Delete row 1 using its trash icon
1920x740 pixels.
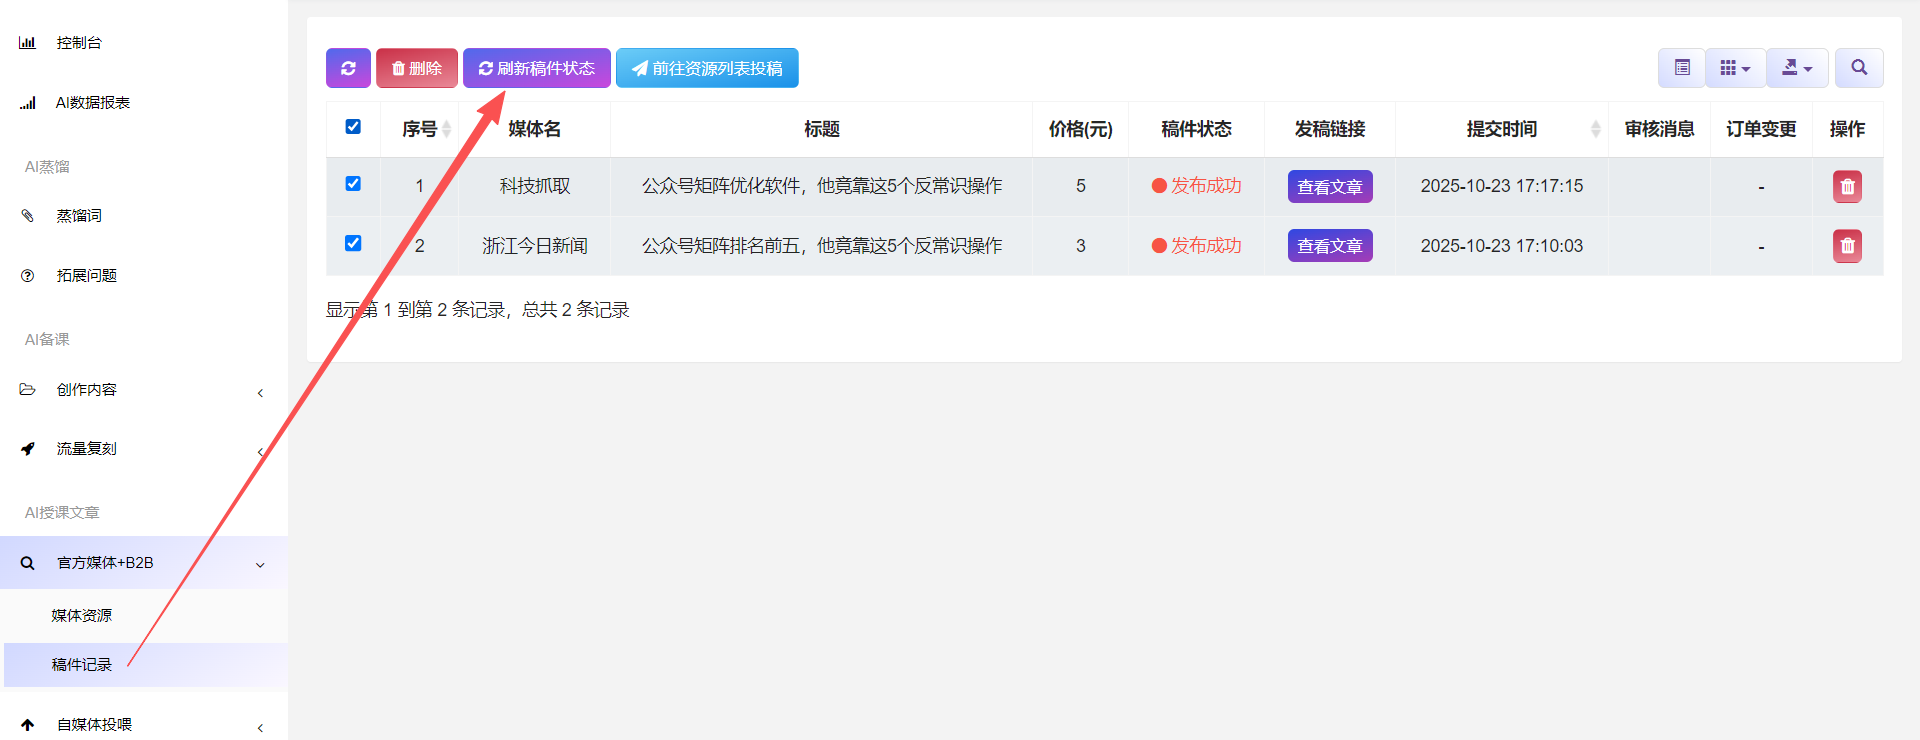1847,187
